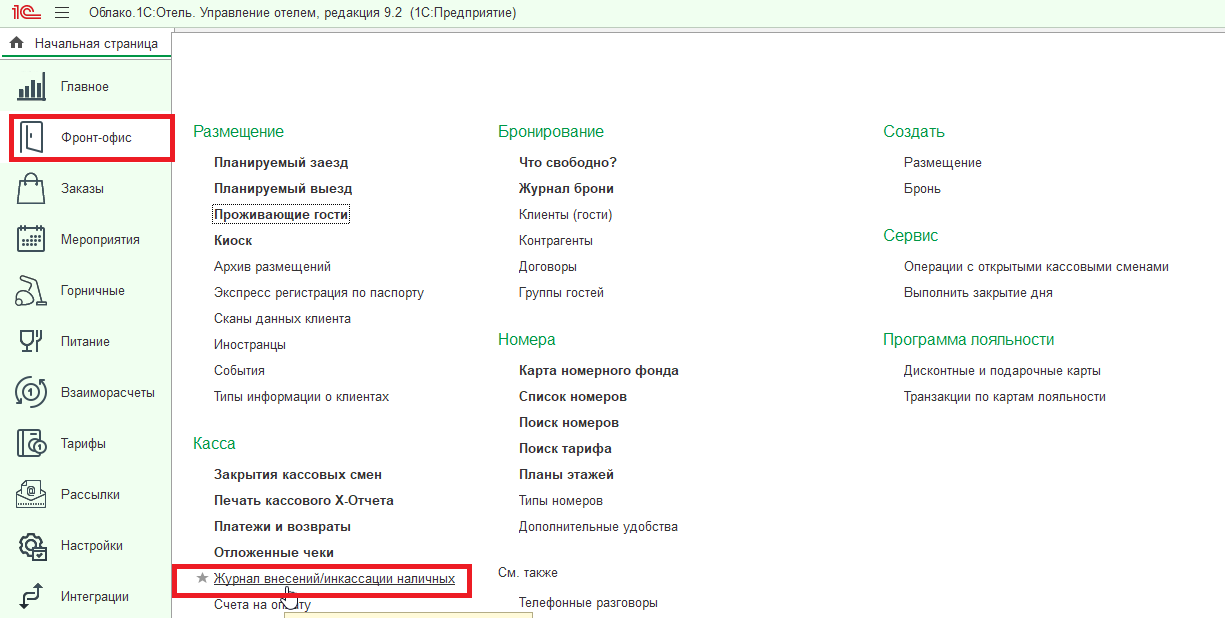Open Планируемый заезд
Screen dimensions: 1225x618
point(281,162)
